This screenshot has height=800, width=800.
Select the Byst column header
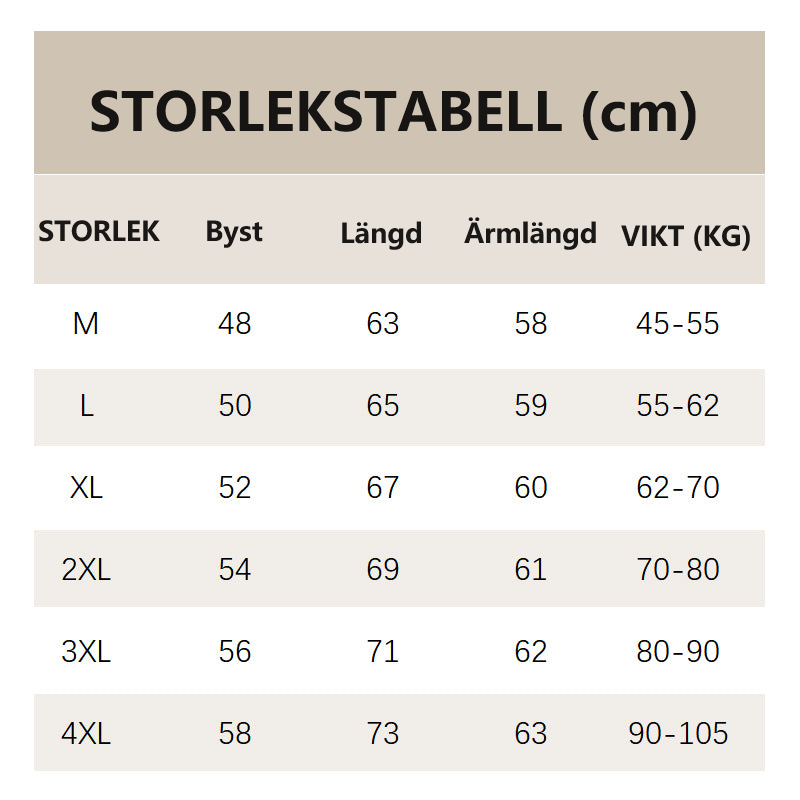pyautogui.click(x=234, y=232)
